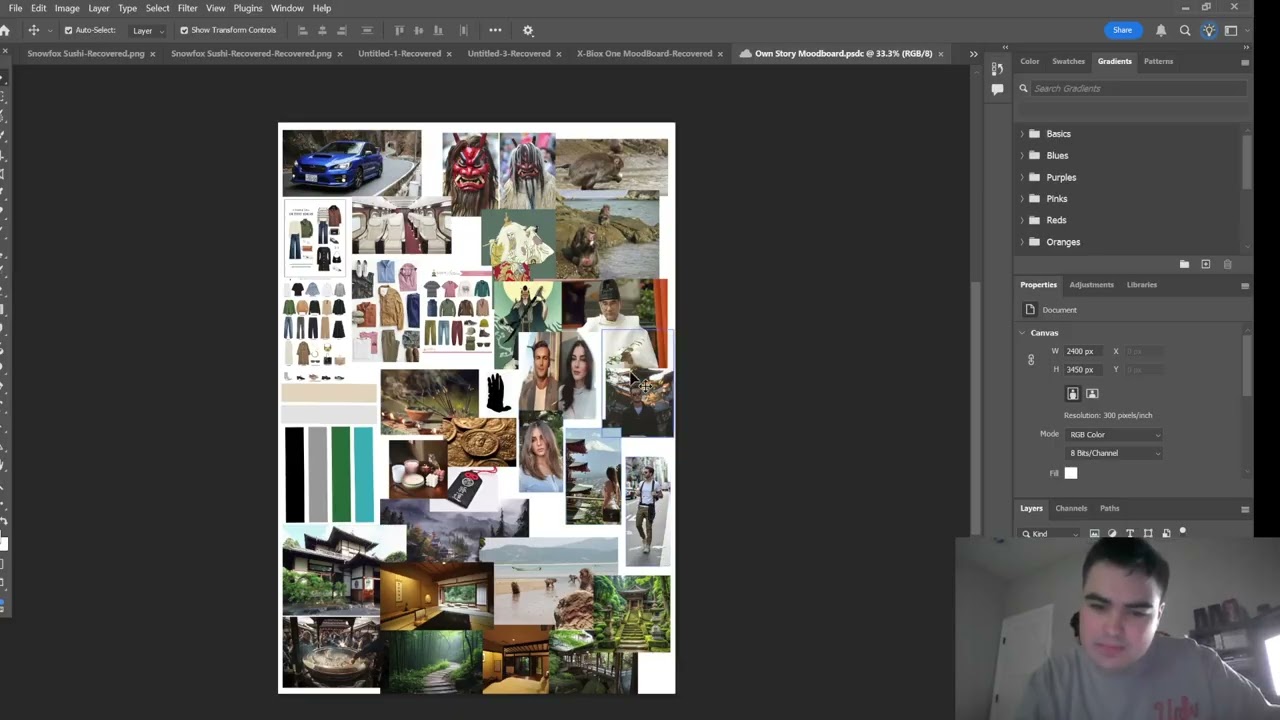Close the Snowfox Sushi-Recovered.png tab
This screenshot has width=1280, height=720.
(x=152, y=54)
